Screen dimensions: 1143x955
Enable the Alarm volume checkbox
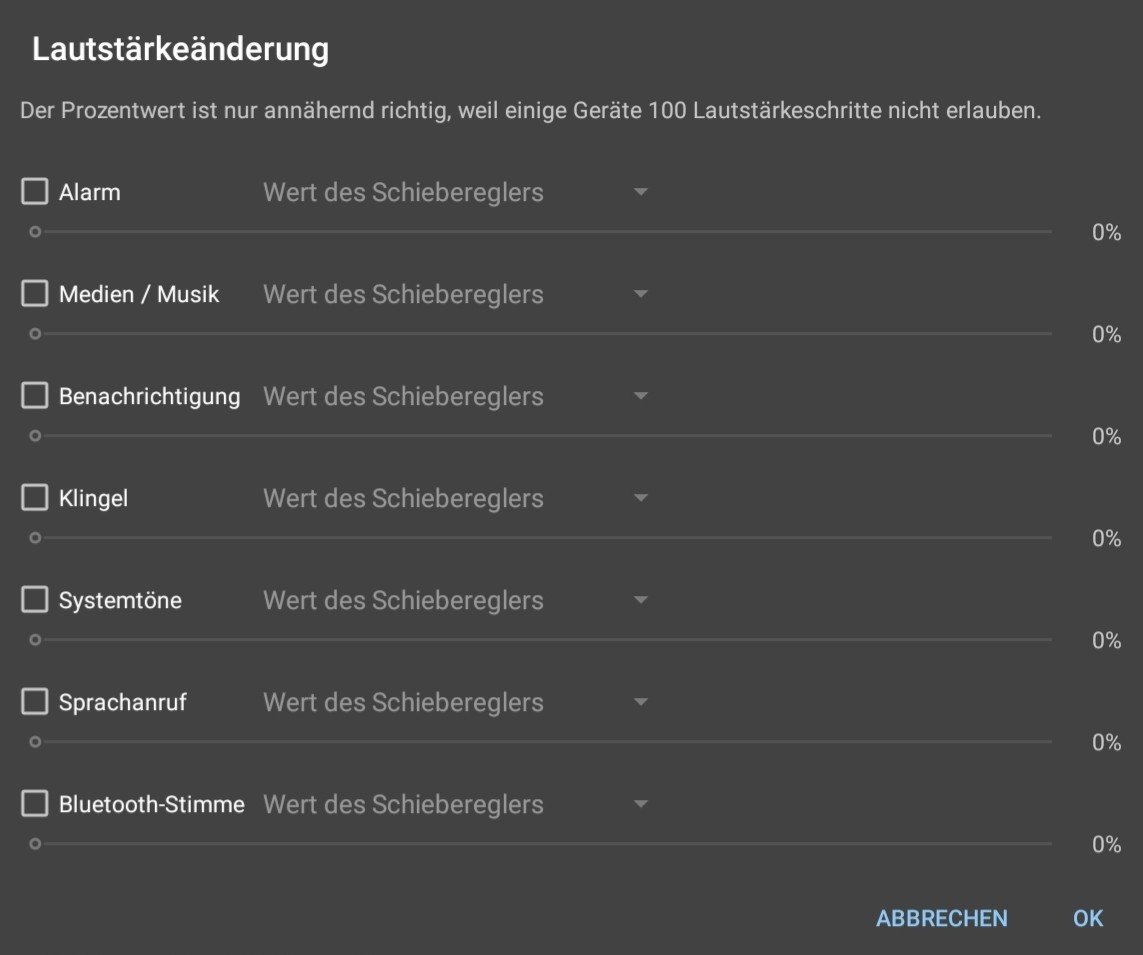[35, 192]
